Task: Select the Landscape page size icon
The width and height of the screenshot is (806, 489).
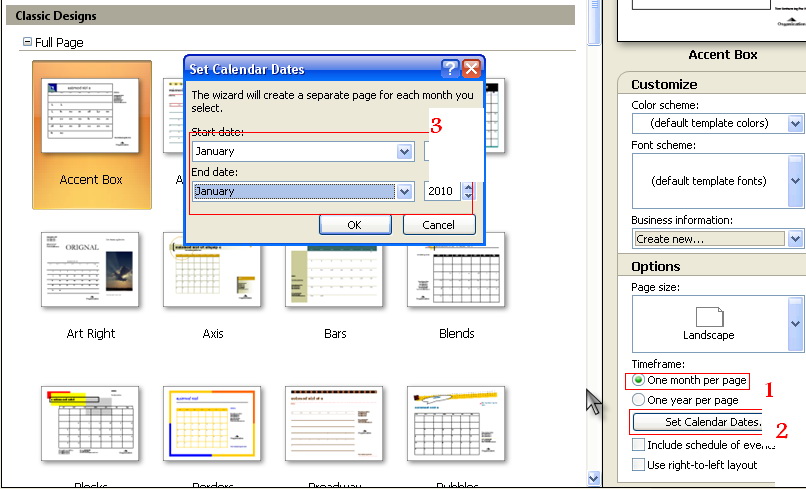Action: click(x=708, y=322)
